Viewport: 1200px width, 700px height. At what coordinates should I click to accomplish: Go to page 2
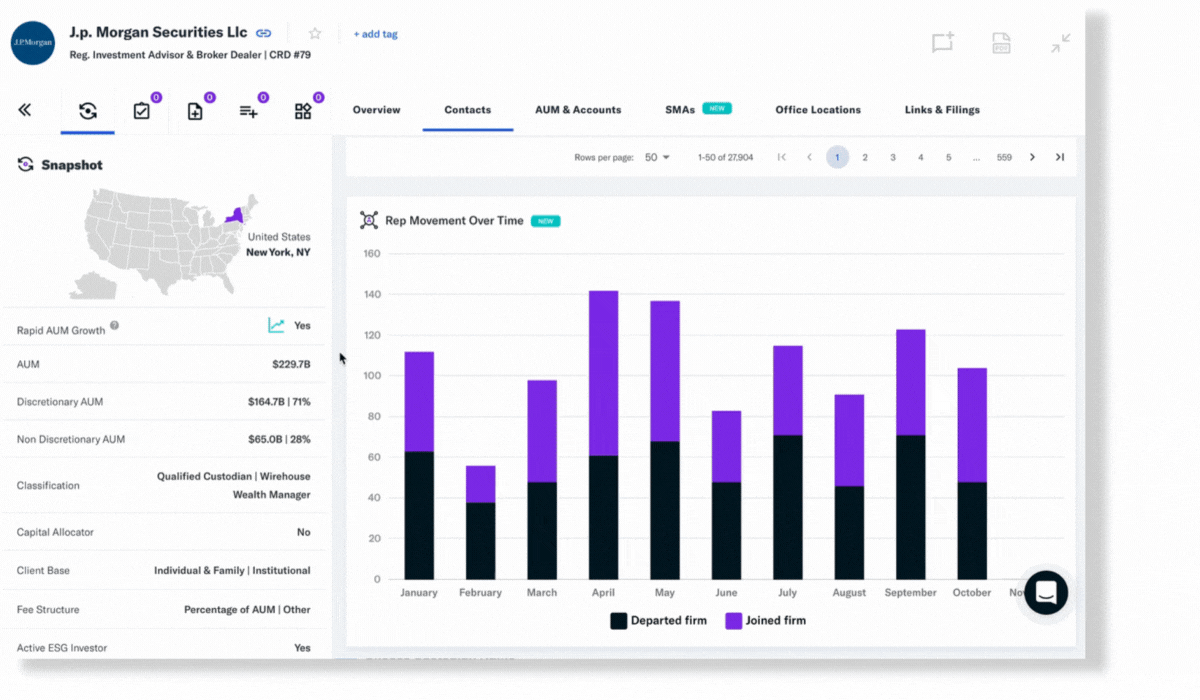[x=865, y=157]
